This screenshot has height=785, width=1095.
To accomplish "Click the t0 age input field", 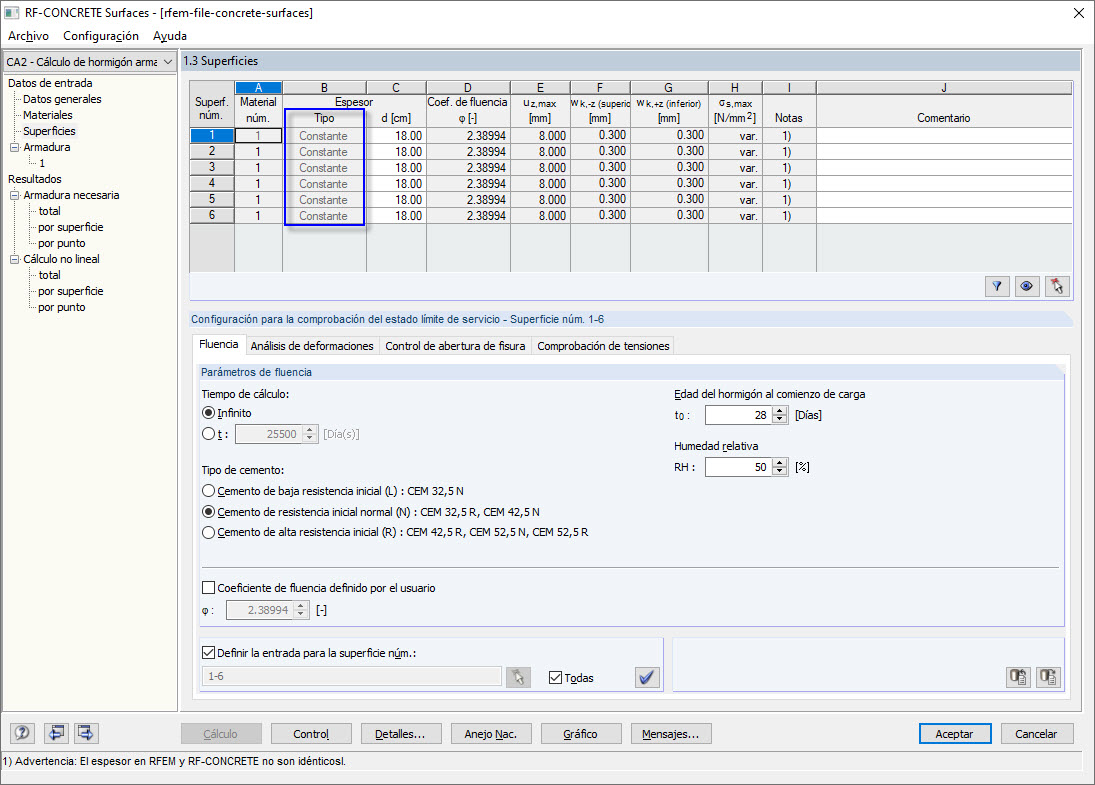I will pos(739,415).
